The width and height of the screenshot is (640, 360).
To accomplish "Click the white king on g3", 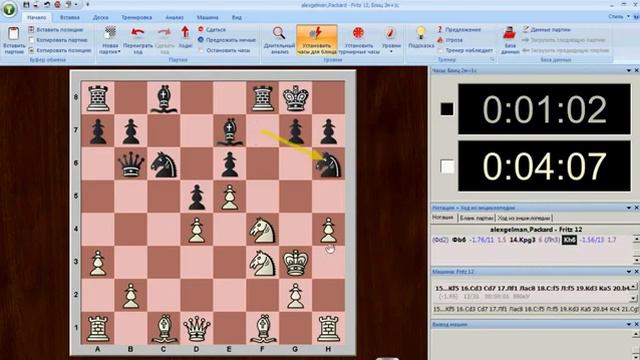I will point(295,262).
